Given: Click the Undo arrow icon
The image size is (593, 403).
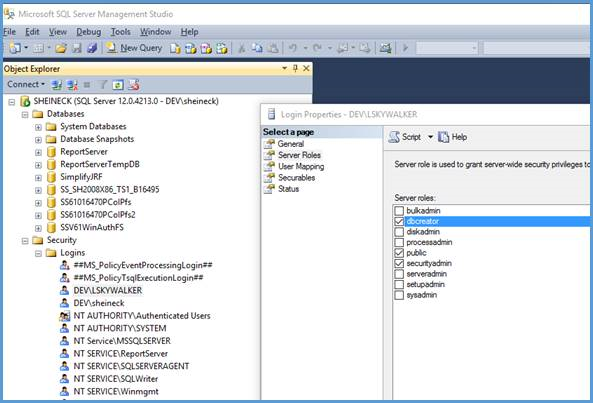Looking at the screenshot, I should (x=293, y=48).
